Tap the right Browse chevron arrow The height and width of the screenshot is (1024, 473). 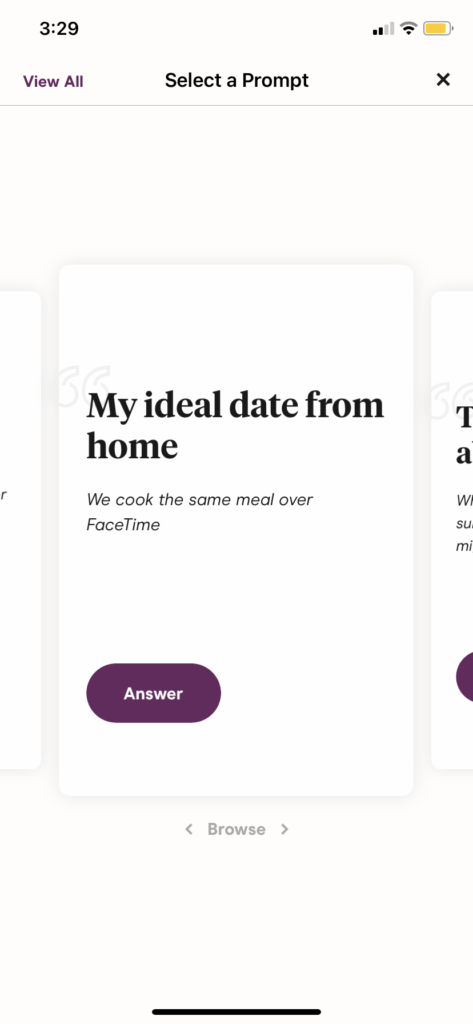(x=284, y=829)
